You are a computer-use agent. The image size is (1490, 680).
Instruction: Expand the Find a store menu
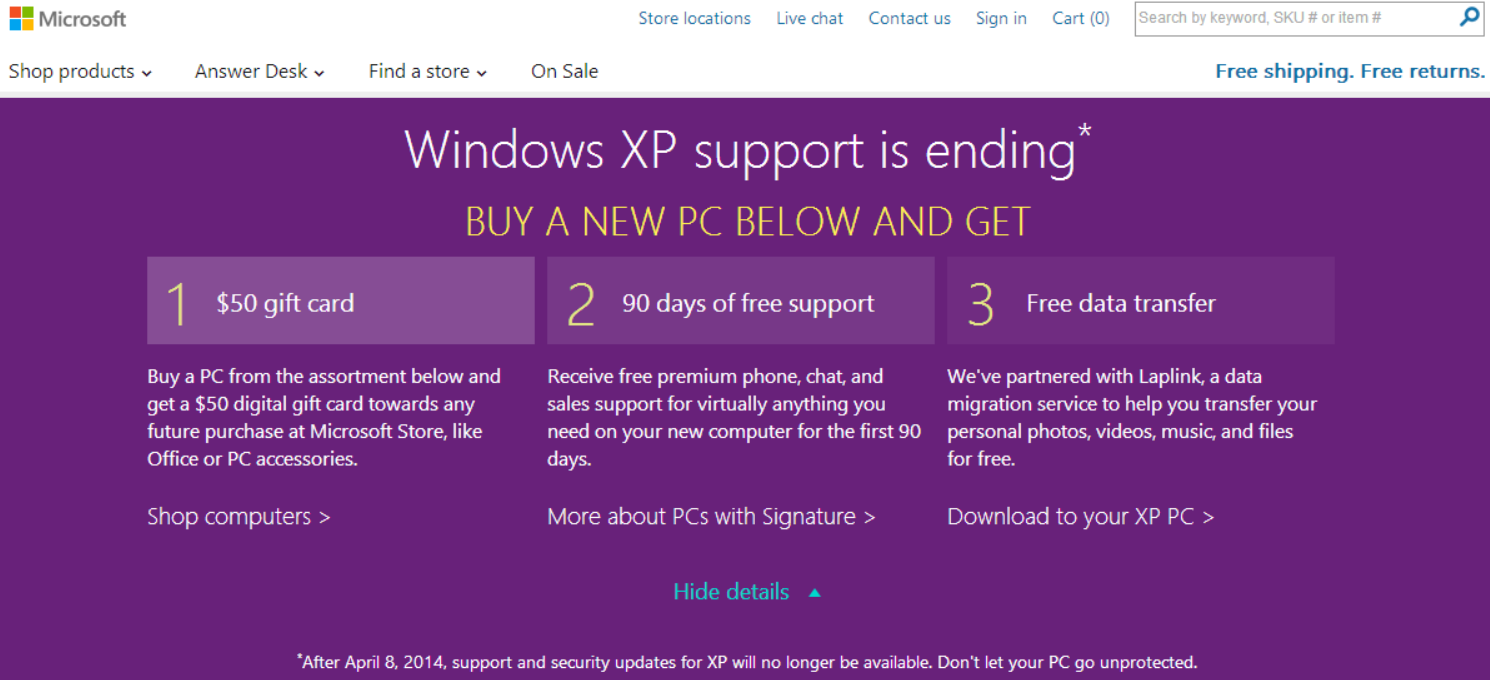(428, 71)
